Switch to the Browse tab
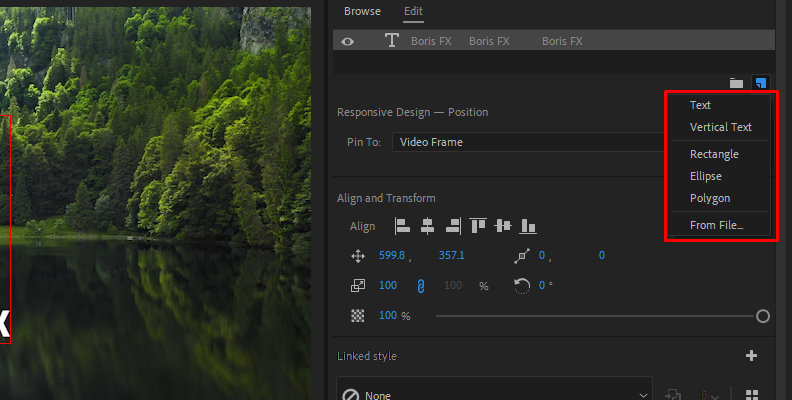 tap(362, 11)
